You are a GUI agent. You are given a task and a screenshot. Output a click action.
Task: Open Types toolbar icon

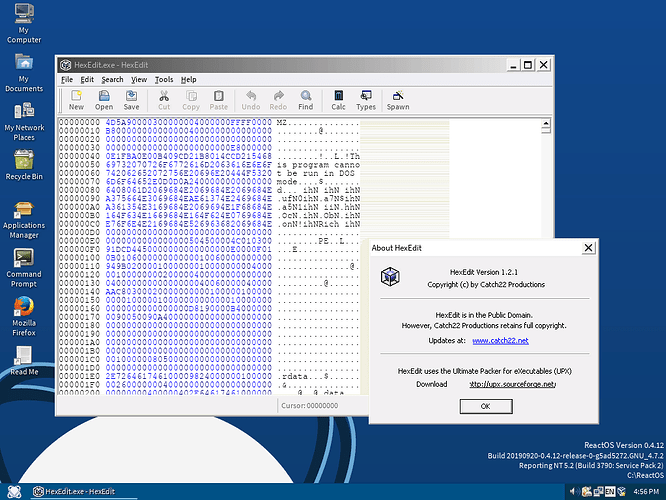[366, 100]
